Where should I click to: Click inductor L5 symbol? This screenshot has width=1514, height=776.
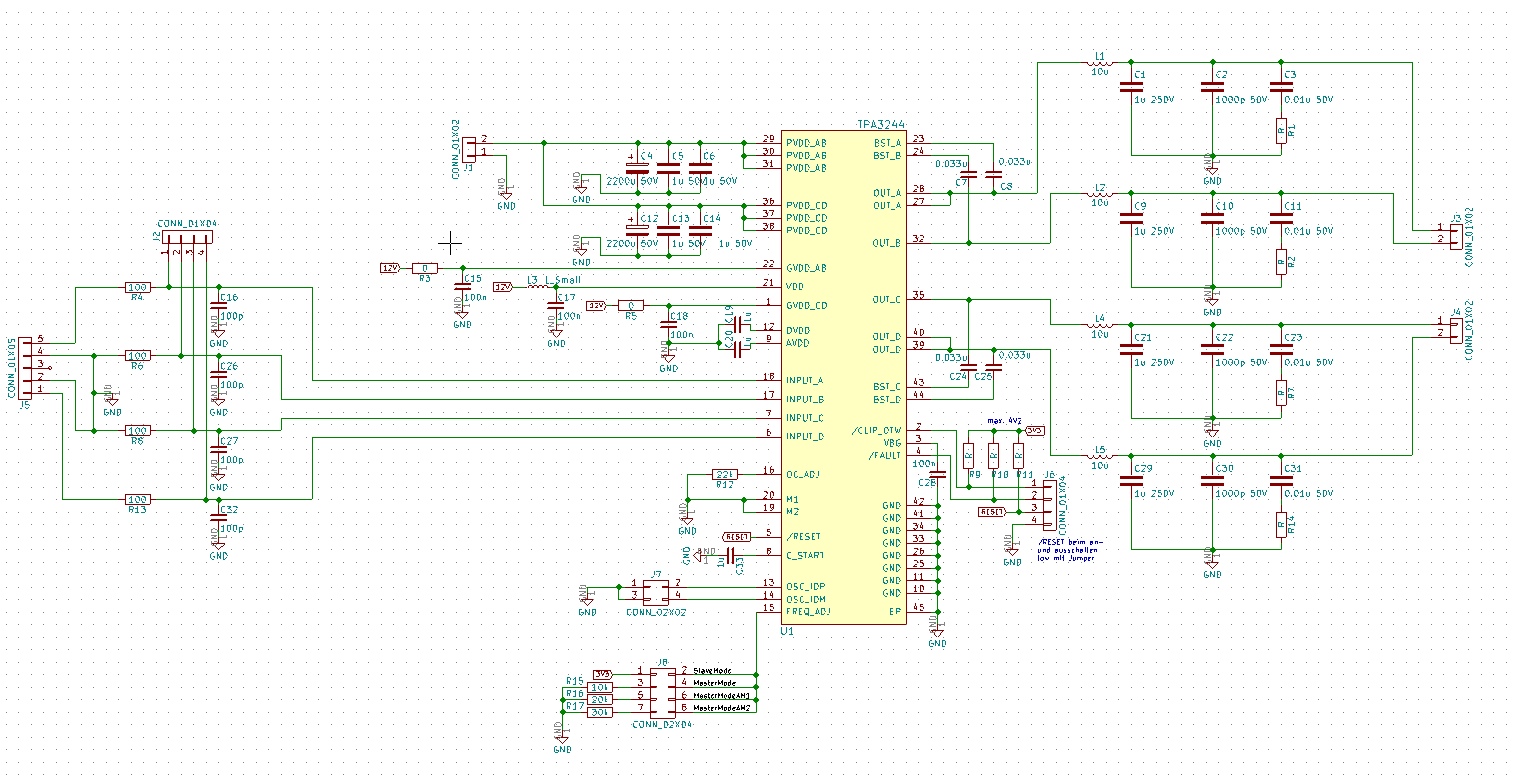point(1100,456)
